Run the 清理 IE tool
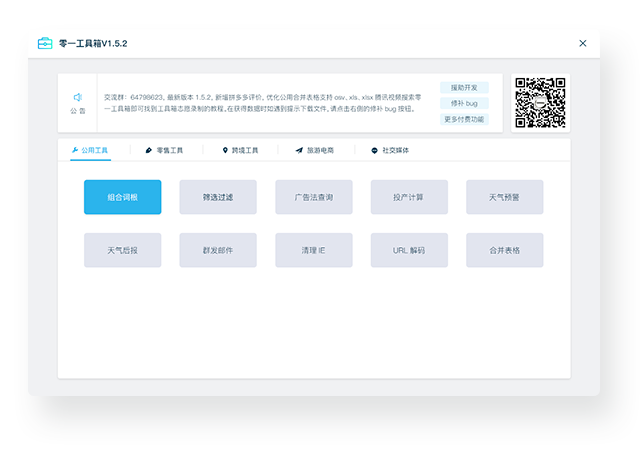 tap(313, 250)
